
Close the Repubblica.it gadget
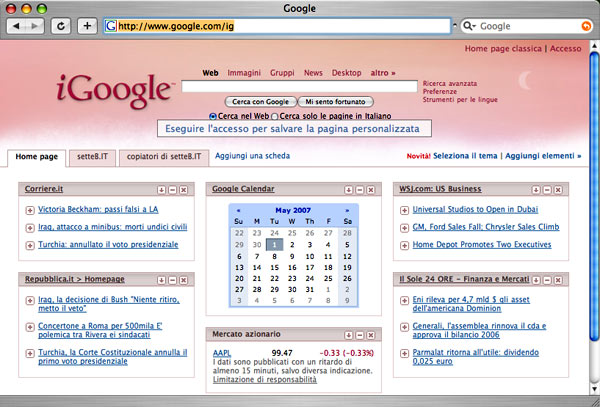[184, 280]
